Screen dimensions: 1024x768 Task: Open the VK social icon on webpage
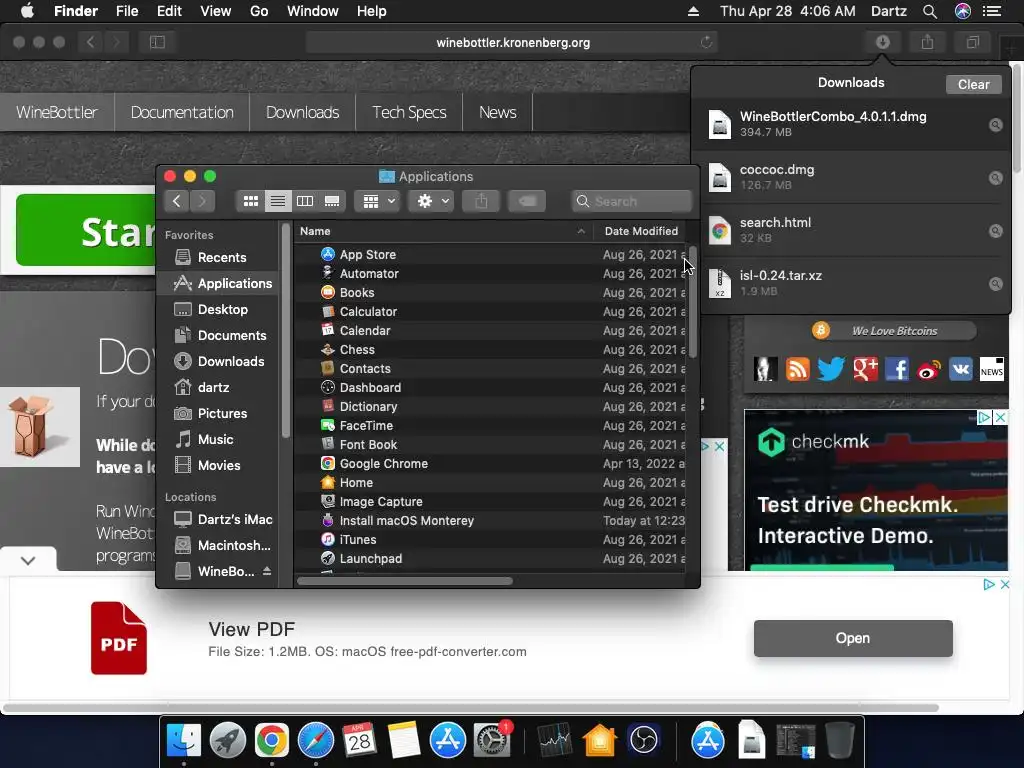click(960, 370)
